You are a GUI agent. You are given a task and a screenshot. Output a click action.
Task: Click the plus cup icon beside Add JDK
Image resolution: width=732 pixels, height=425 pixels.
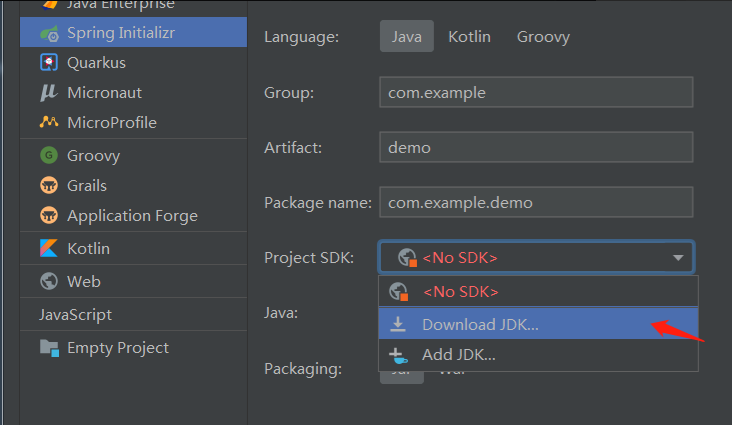(x=398, y=355)
